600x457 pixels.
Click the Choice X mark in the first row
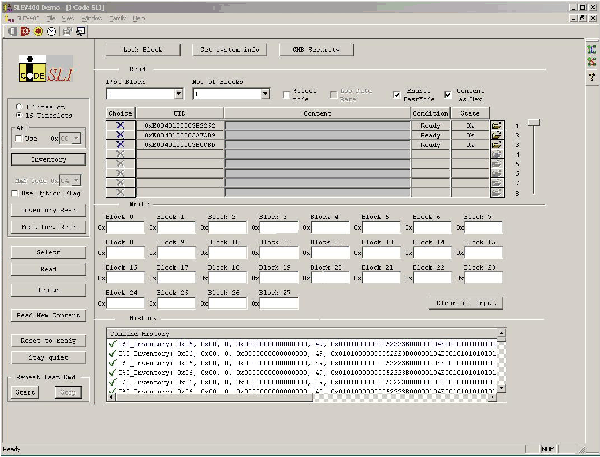click(x=120, y=126)
